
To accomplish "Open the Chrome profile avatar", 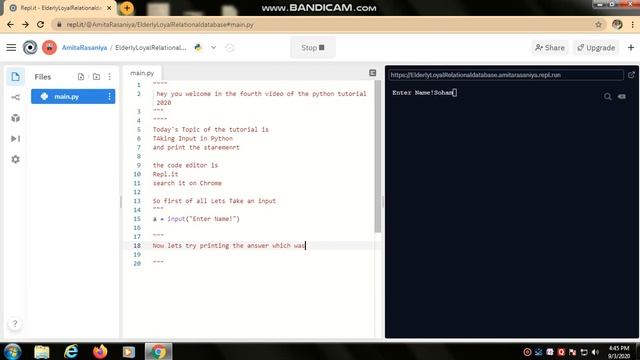I will click(x=617, y=24).
